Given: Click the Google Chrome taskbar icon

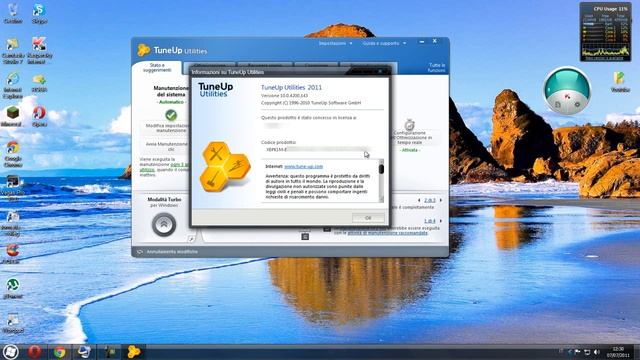Looking at the screenshot, I should click(60, 351).
